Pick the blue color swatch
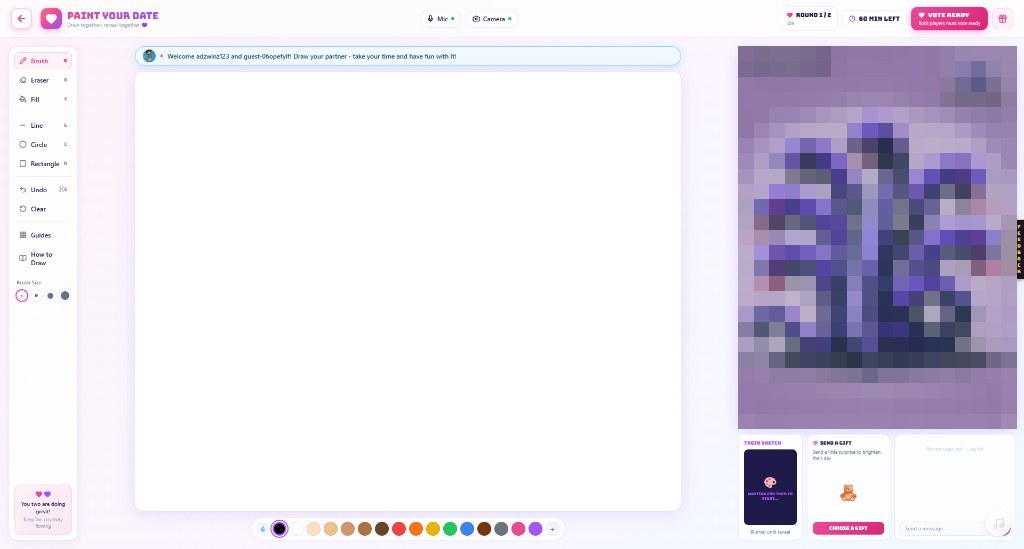 [467, 529]
